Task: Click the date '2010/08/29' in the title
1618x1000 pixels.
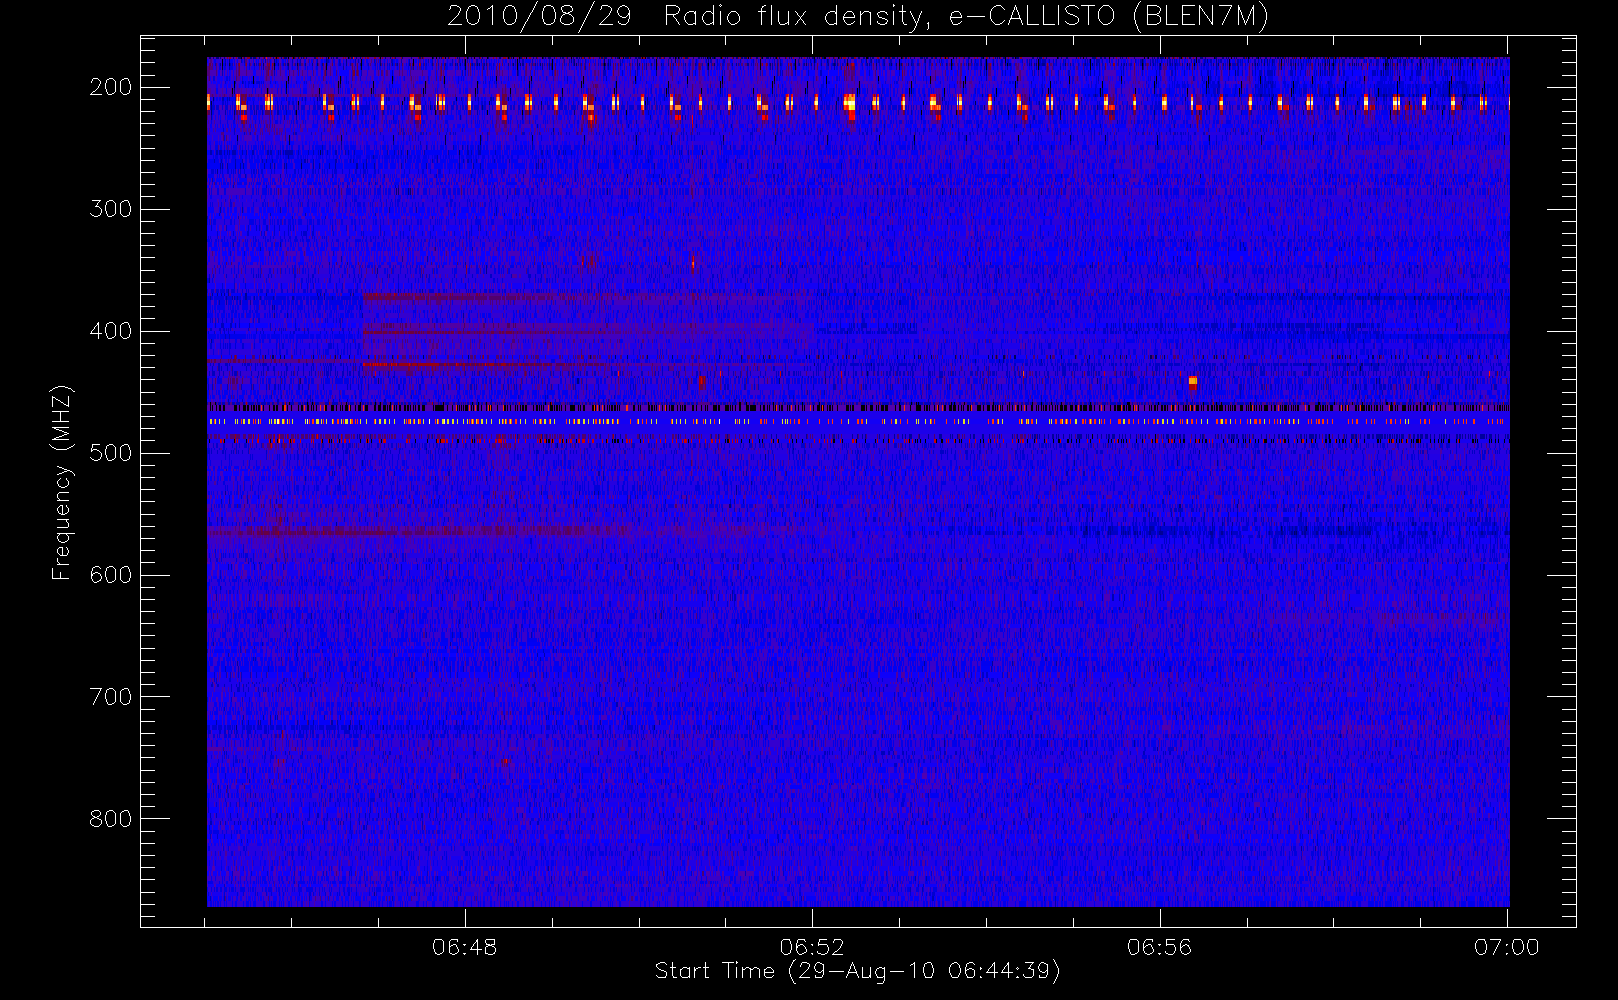Action: [x=539, y=17]
